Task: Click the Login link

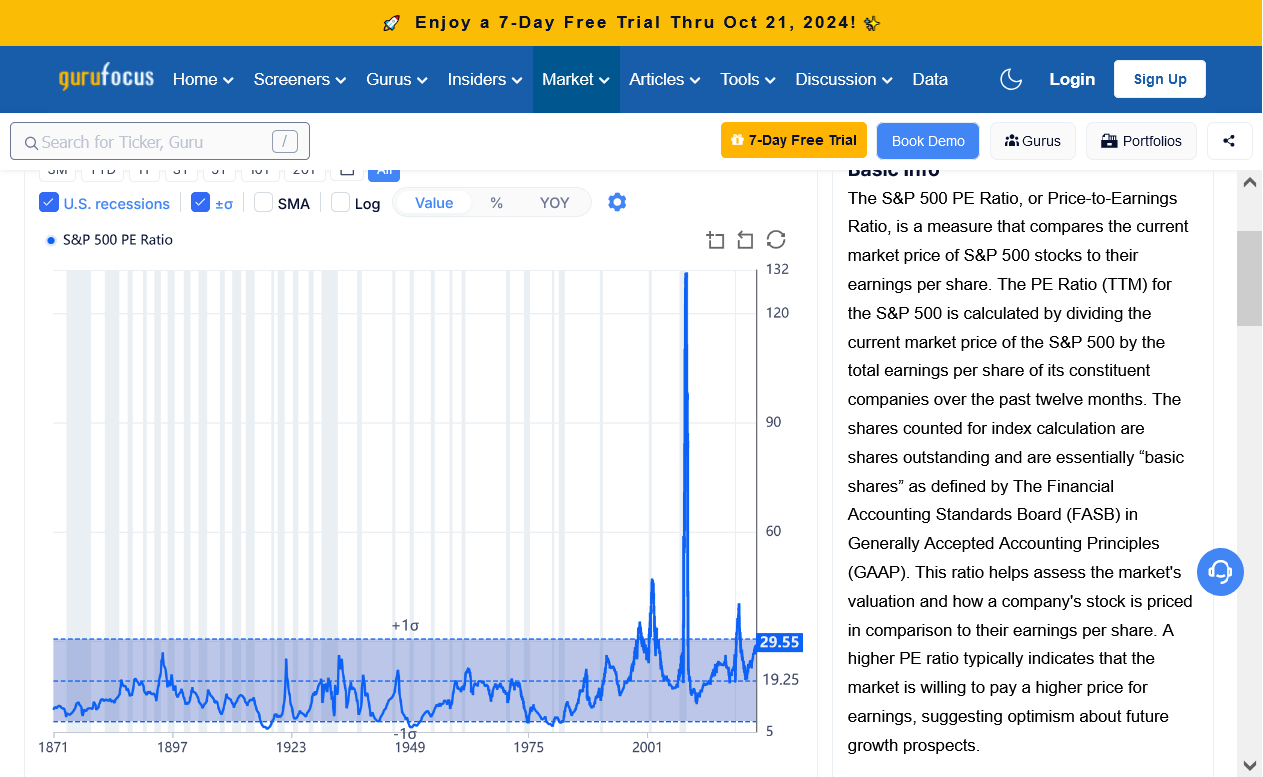Action: click(x=1072, y=79)
